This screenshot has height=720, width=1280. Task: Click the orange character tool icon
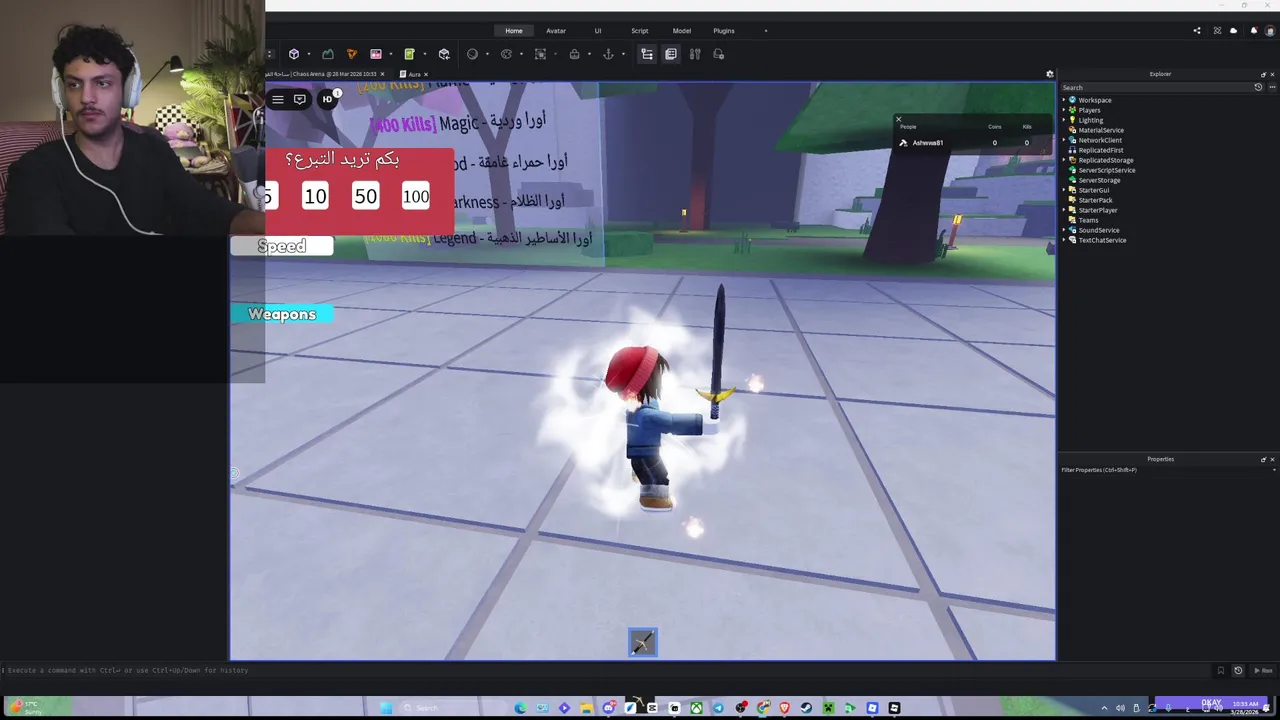pos(351,54)
